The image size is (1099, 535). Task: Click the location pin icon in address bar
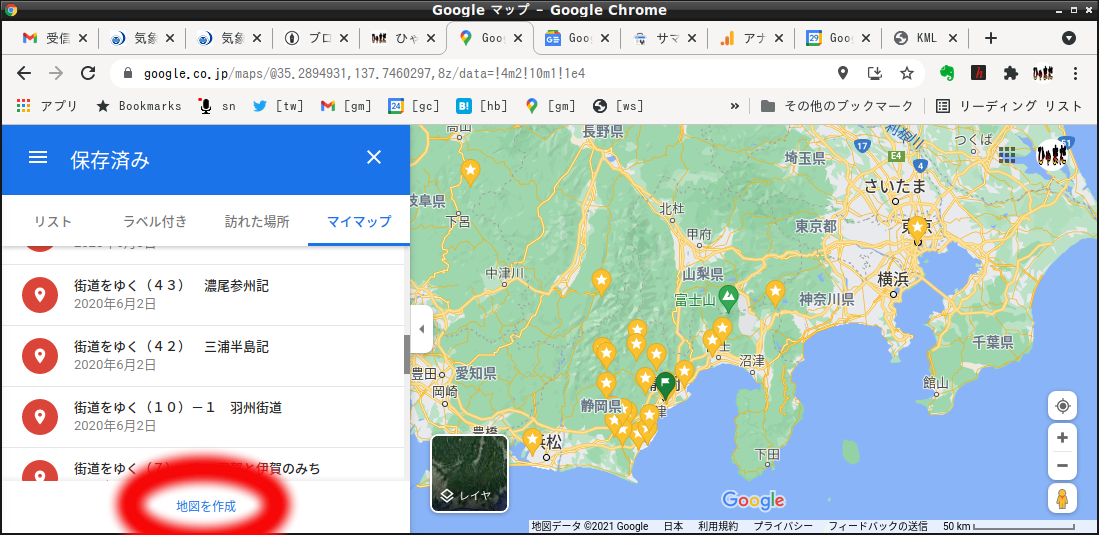[x=842, y=73]
